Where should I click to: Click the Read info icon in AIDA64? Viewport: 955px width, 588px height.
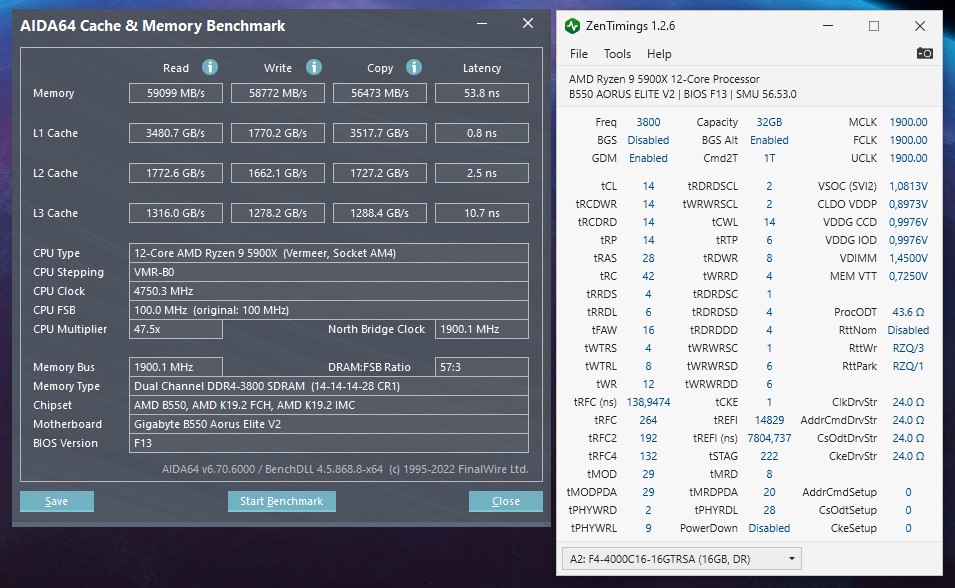pyautogui.click(x=210, y=67)
